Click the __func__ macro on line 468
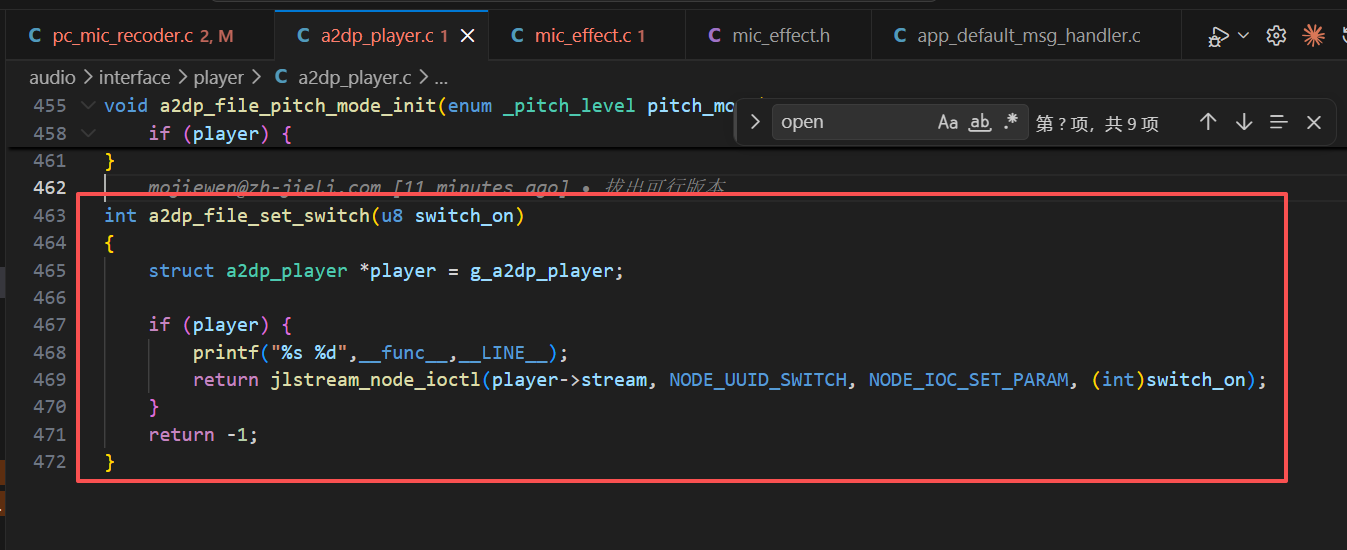The image size is (1347, 550). [403, 352]
